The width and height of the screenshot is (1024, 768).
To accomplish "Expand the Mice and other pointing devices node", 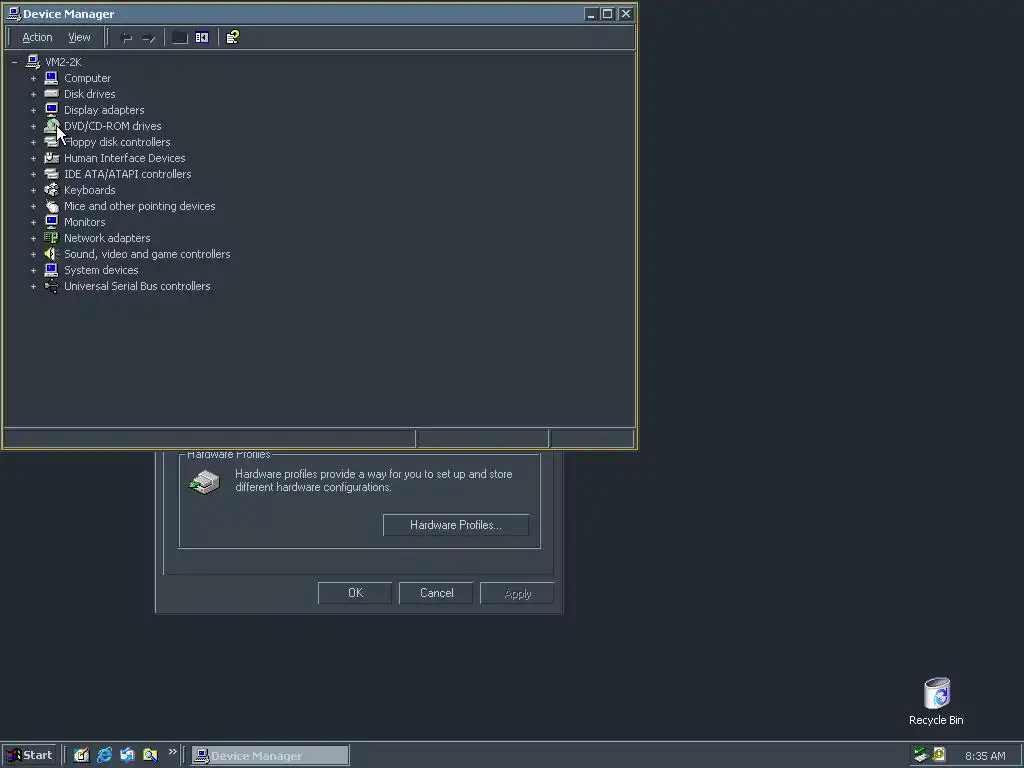I will coord(33,206).
